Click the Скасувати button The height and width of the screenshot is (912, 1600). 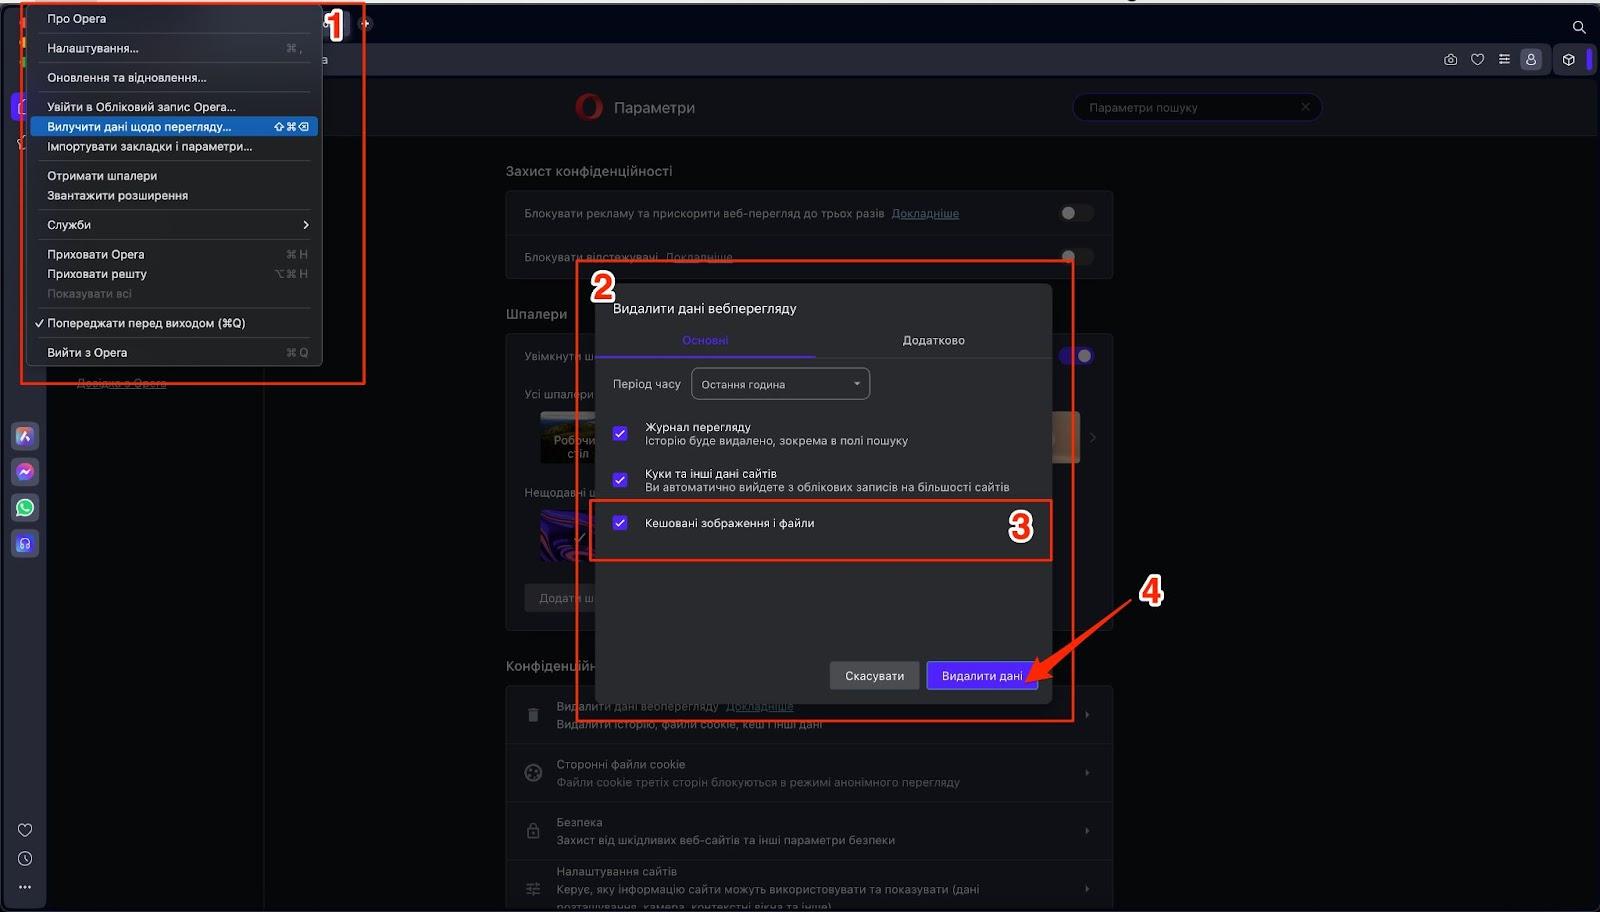coord(874,676)
